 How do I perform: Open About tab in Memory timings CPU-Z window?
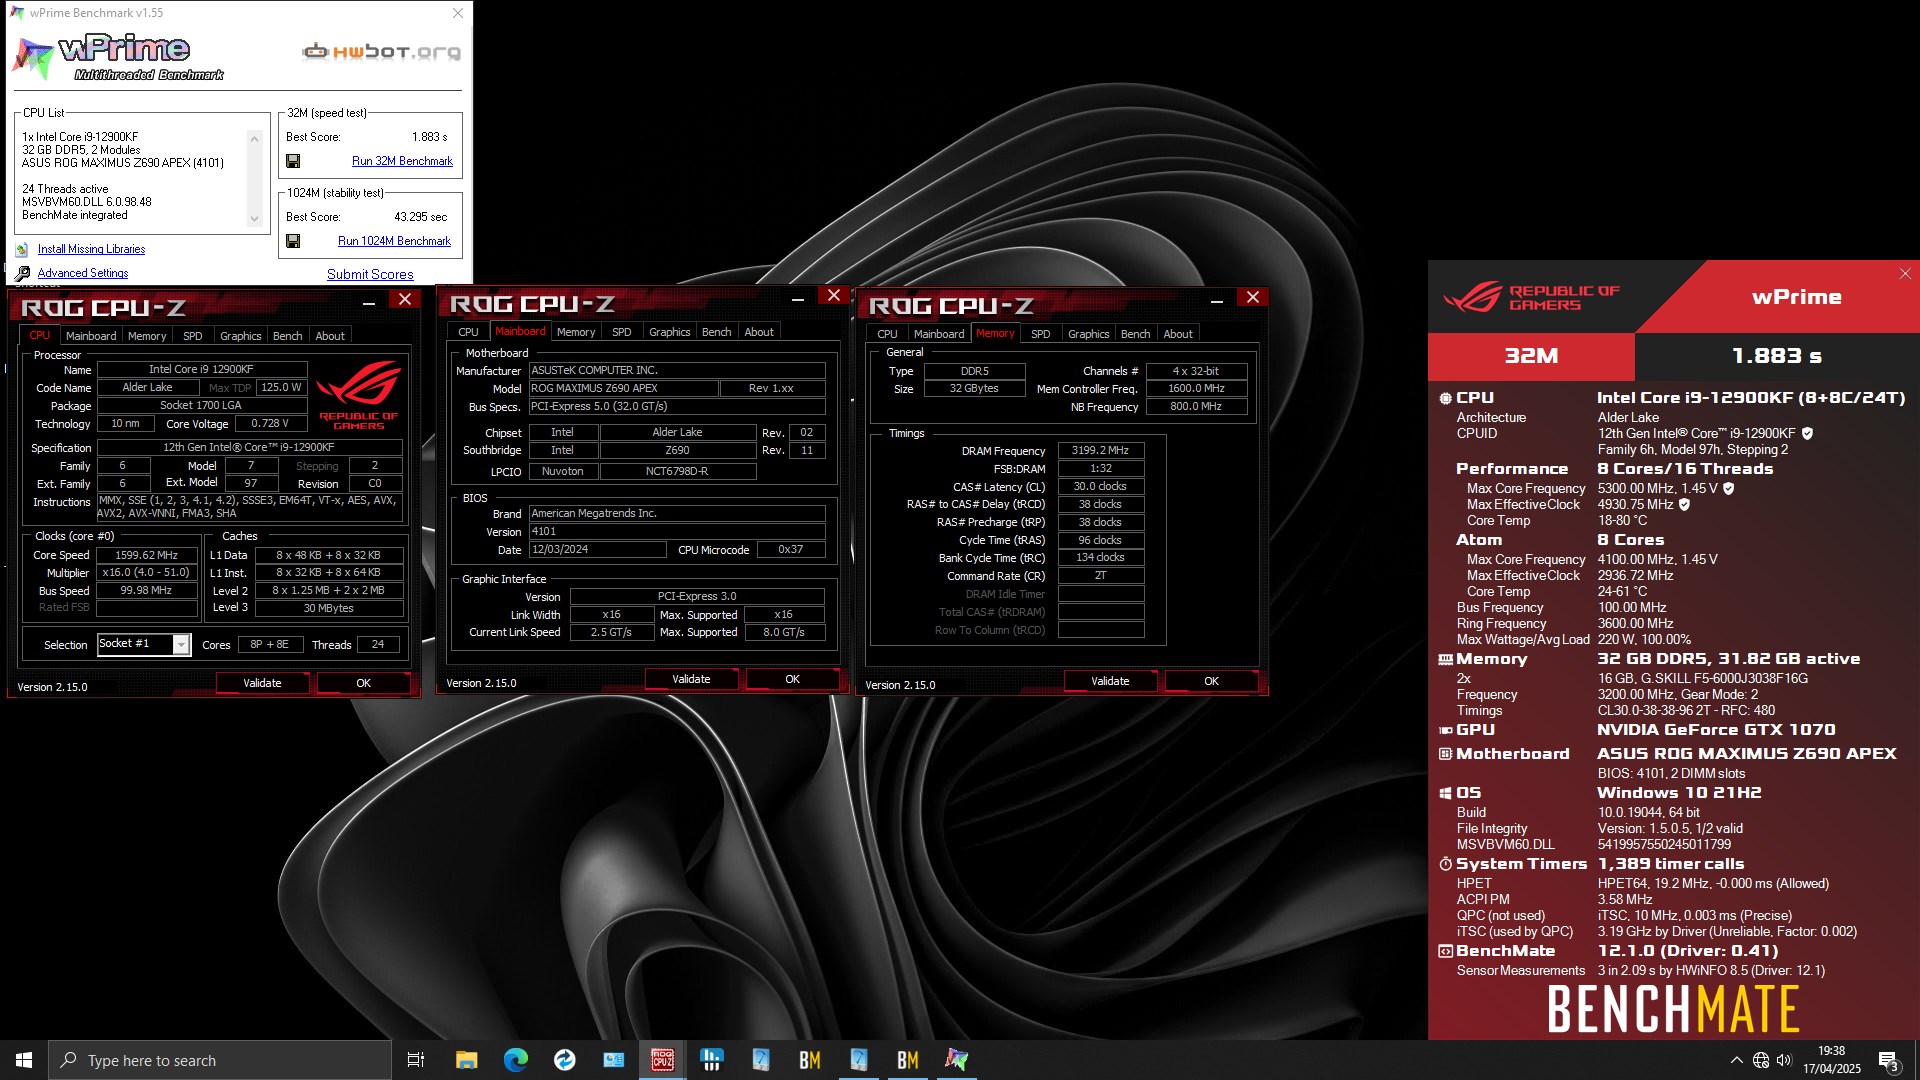(1177, 334)
